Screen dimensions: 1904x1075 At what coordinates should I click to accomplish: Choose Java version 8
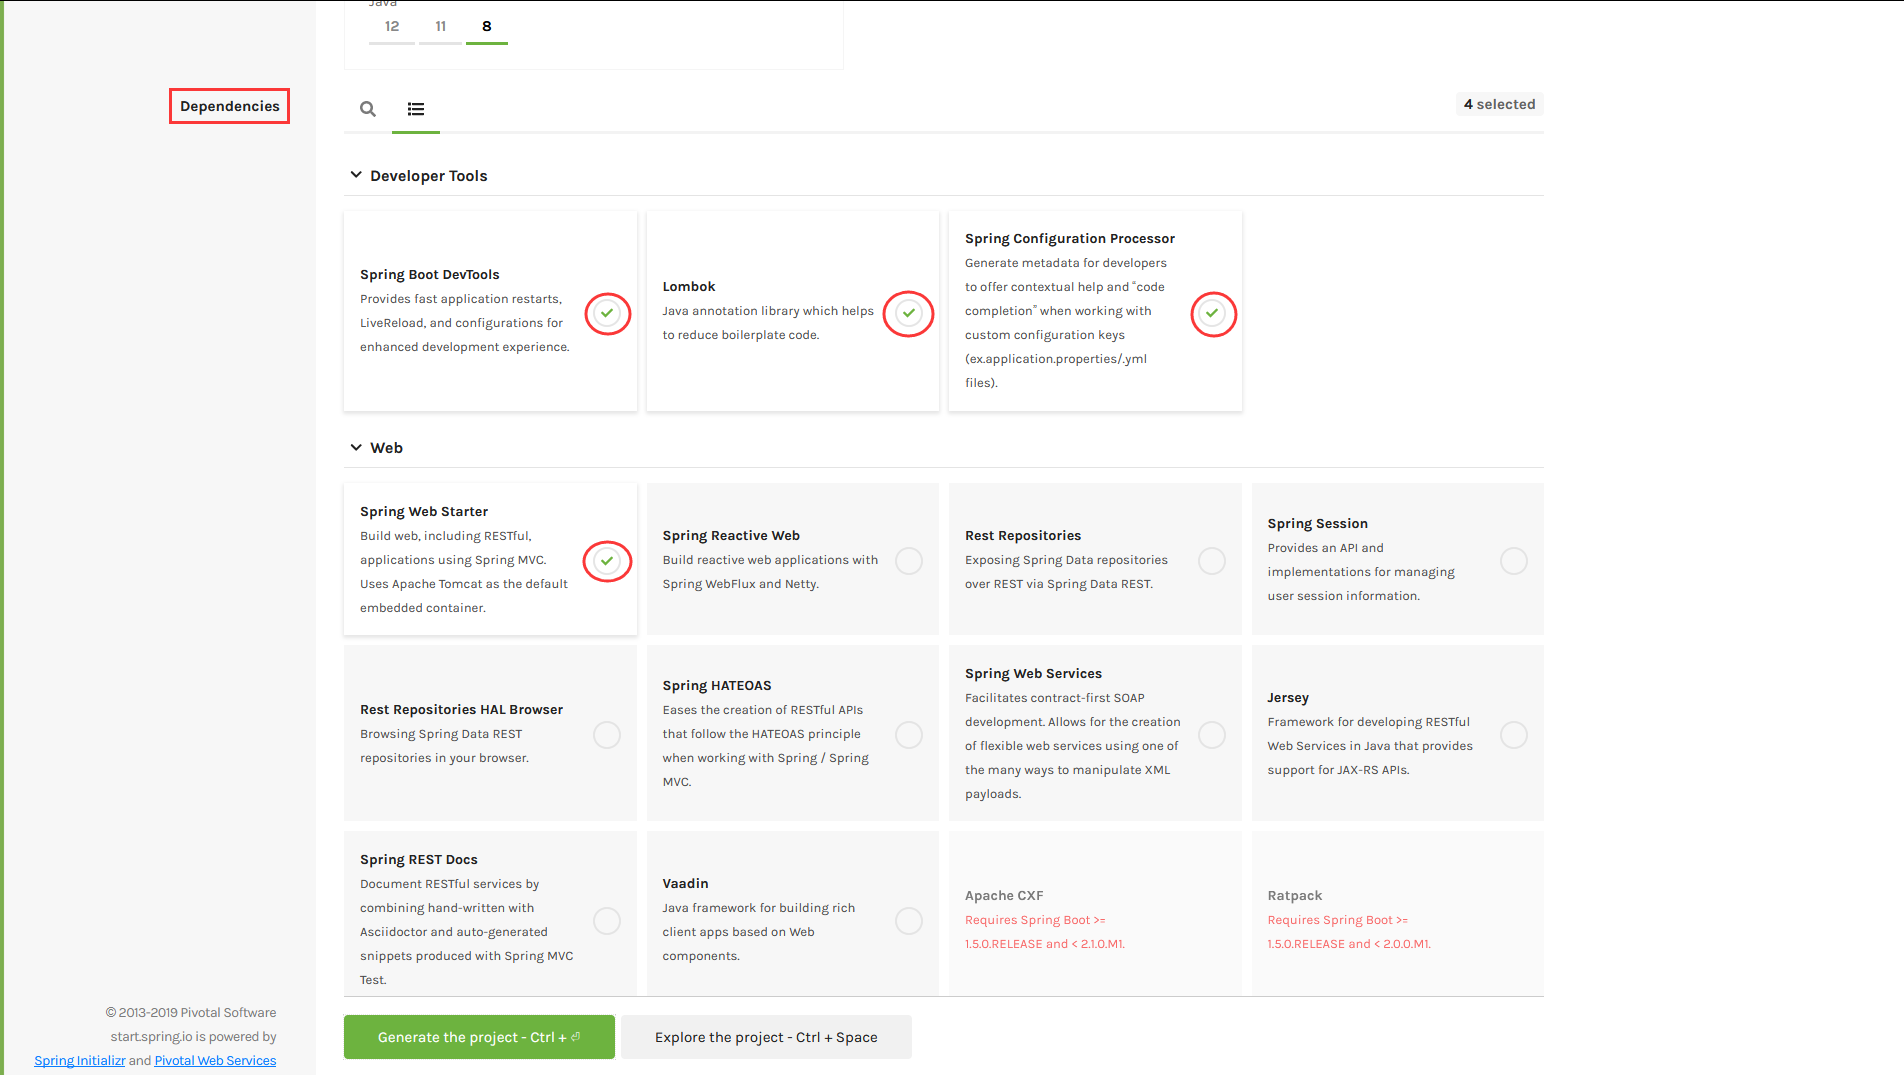[487, 26]
